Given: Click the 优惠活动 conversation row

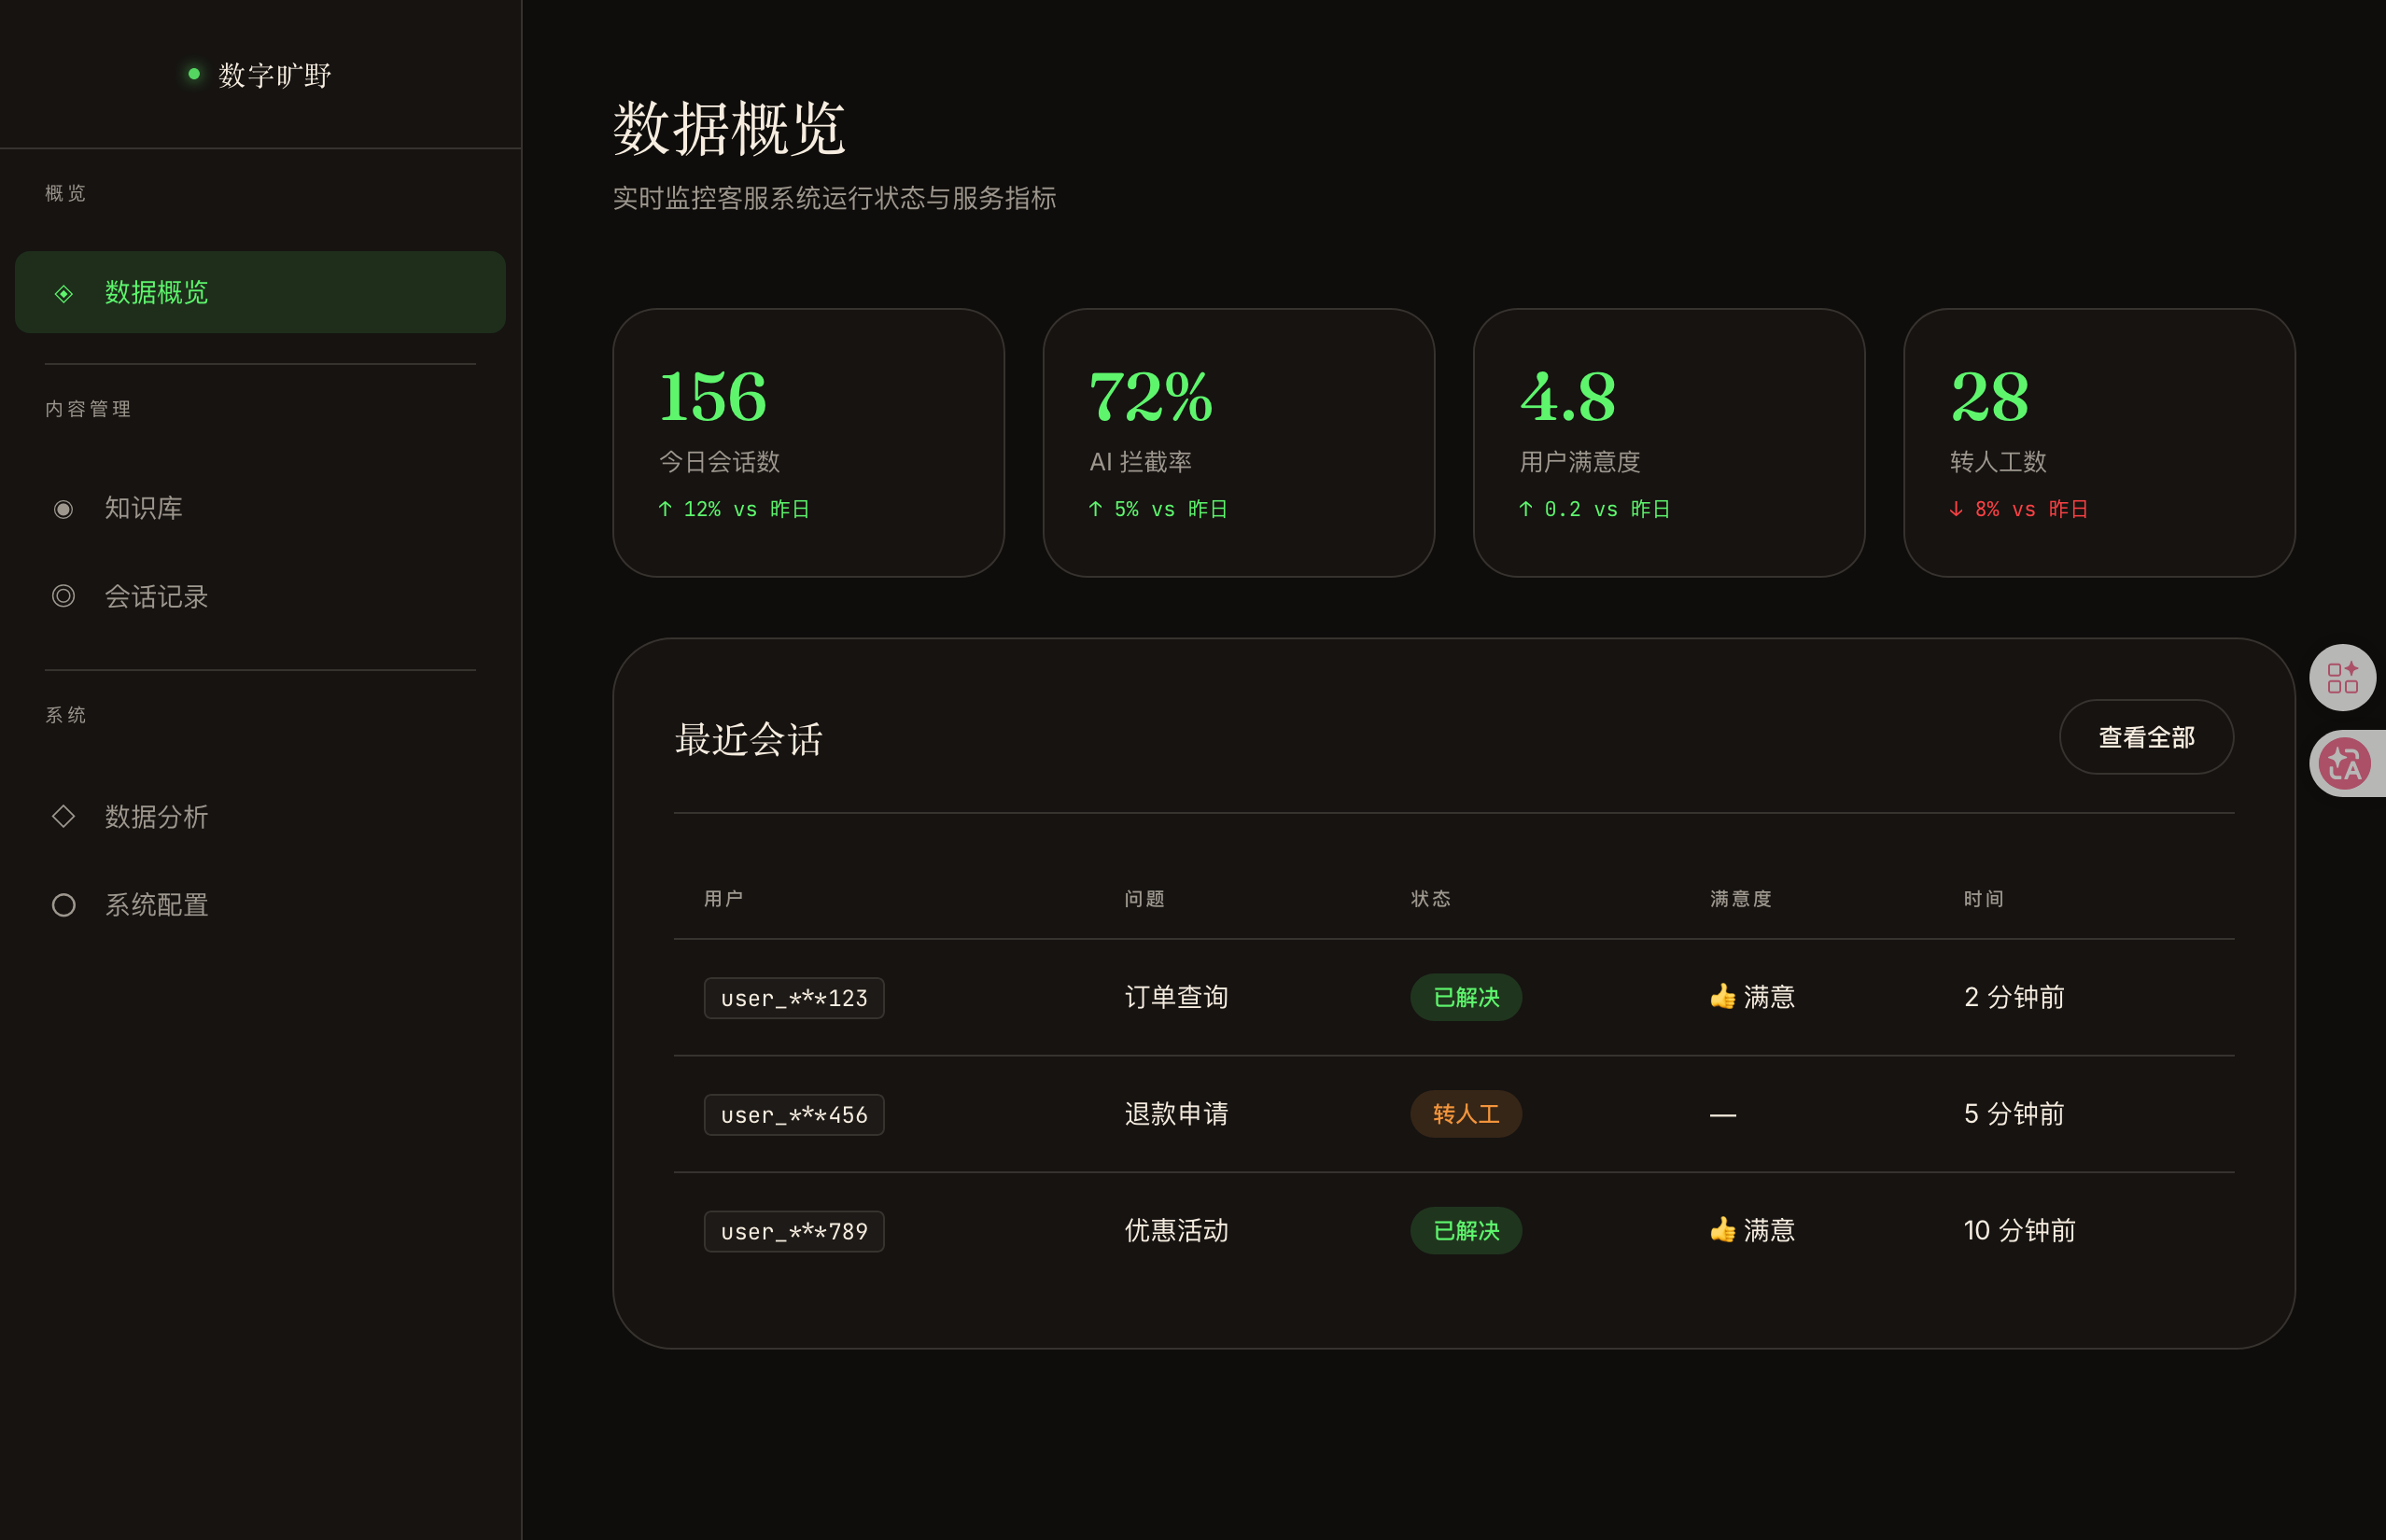Looking at the screenshot, I should point(1454,1231).
